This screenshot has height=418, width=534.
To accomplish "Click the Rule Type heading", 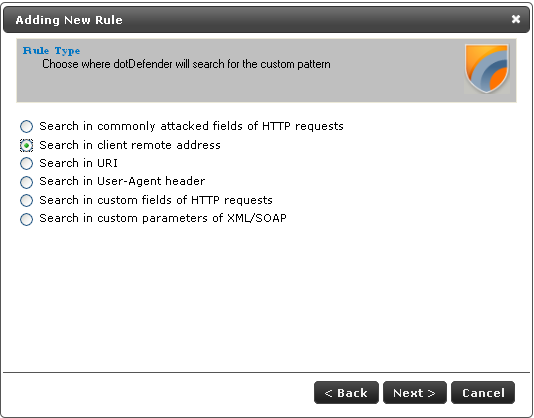I will 51,51.
